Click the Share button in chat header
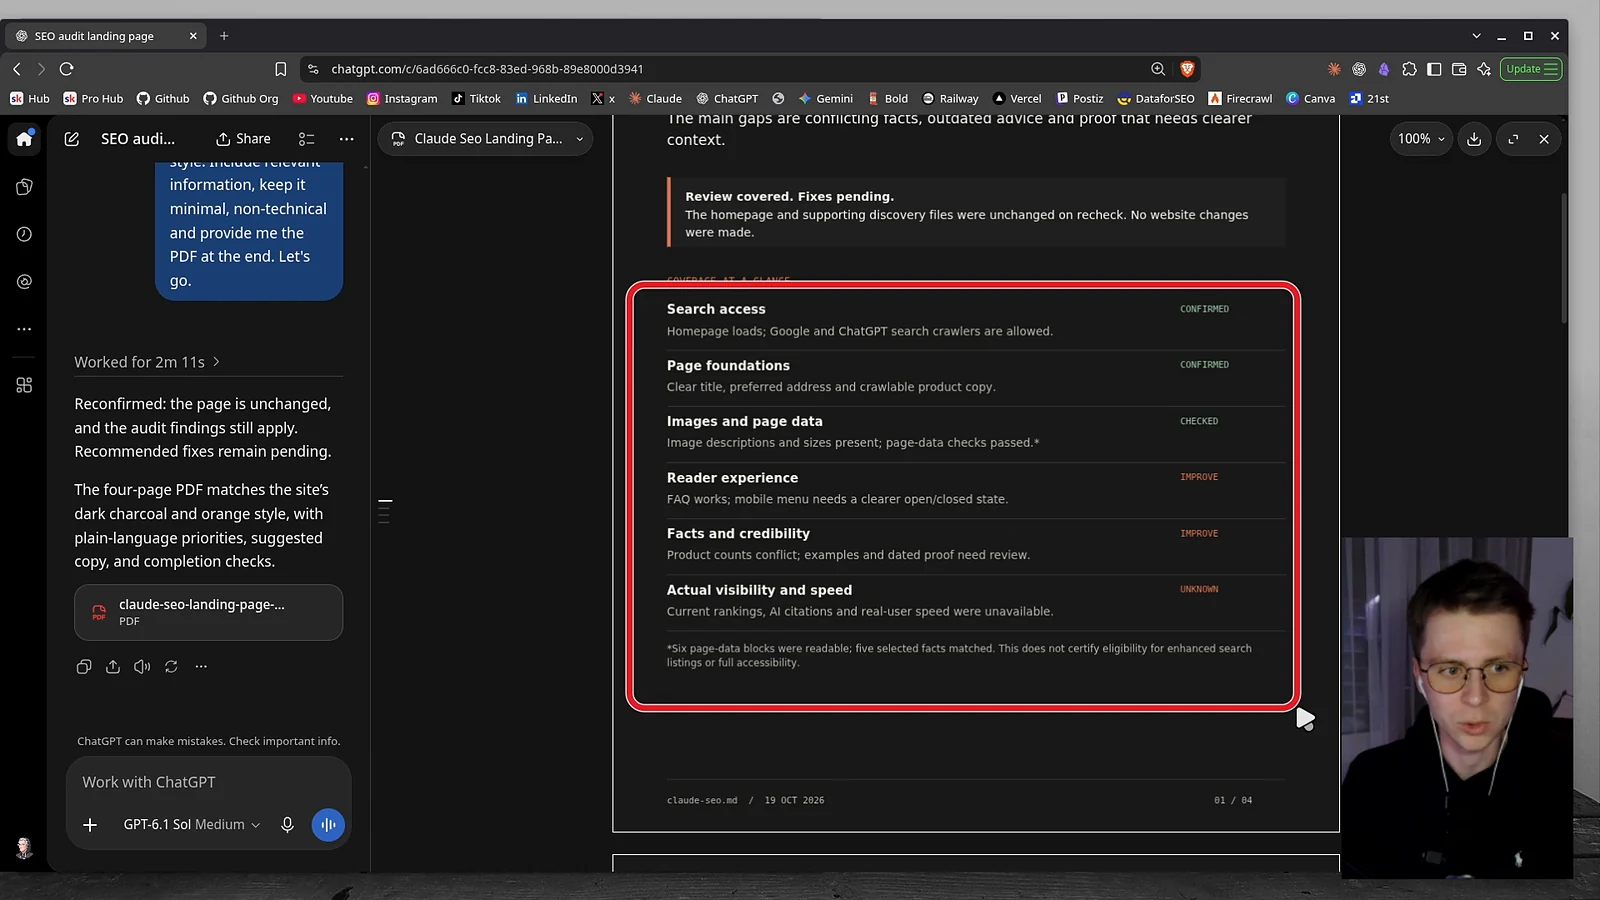Screen dimensions: 1600x900 243,139
